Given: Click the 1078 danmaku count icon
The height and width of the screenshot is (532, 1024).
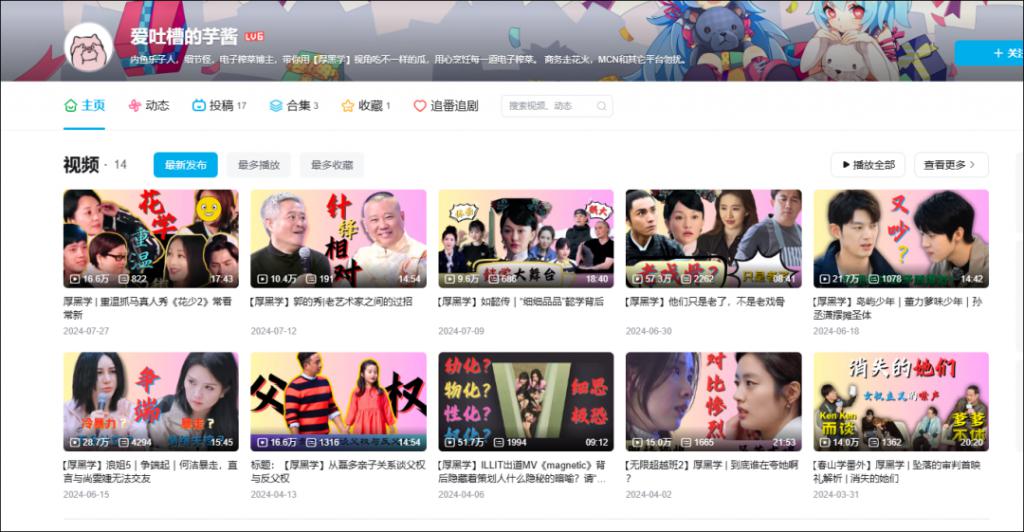Looking at the screenshot, I should [874, 279].
